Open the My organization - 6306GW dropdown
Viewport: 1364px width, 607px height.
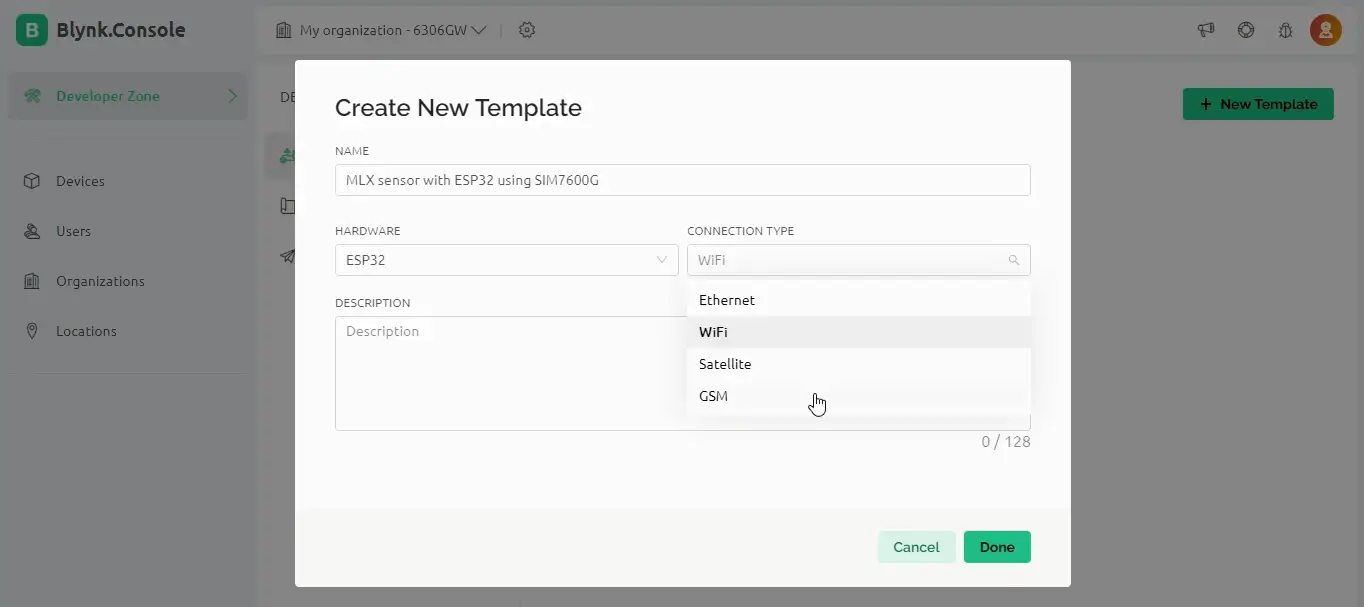[381, 30]
